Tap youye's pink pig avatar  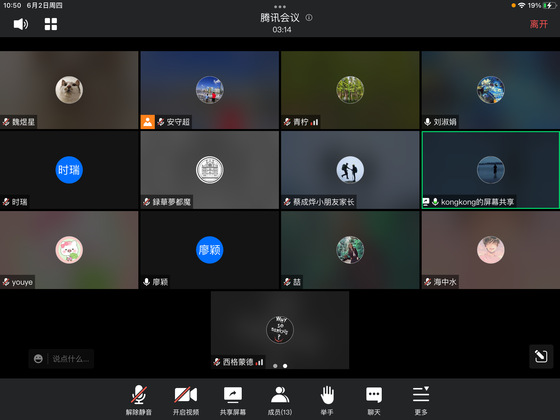pyautogui.click(x=69, y=250)
